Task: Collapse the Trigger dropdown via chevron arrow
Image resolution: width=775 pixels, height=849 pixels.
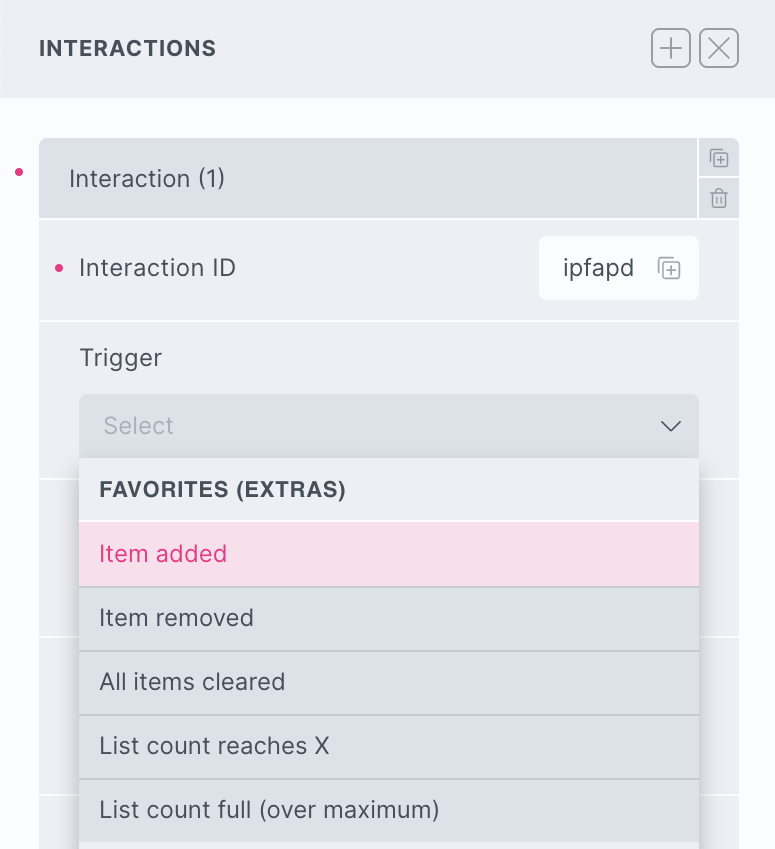Action: [670, 426]
